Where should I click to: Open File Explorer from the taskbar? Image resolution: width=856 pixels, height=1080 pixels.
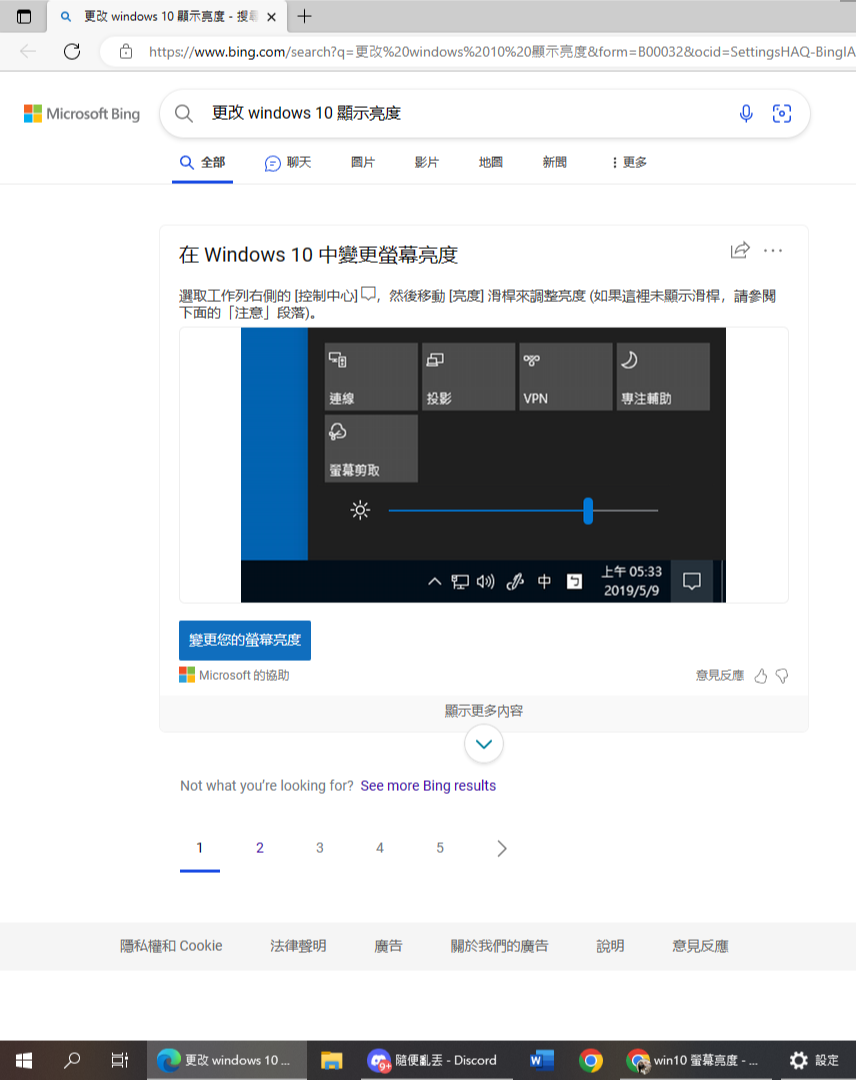(331, 1060)
